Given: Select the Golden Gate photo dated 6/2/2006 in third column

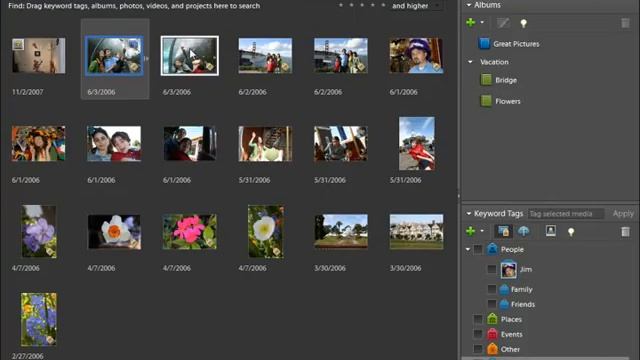Looking at the screenshot, I should coord(265,56).
